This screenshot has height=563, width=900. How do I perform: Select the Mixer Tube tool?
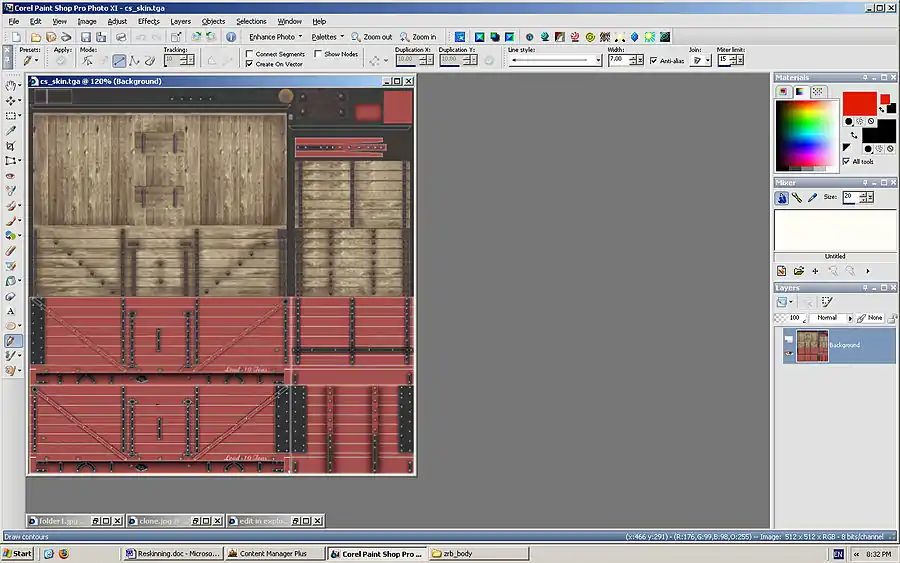click(x=783, y=198)
